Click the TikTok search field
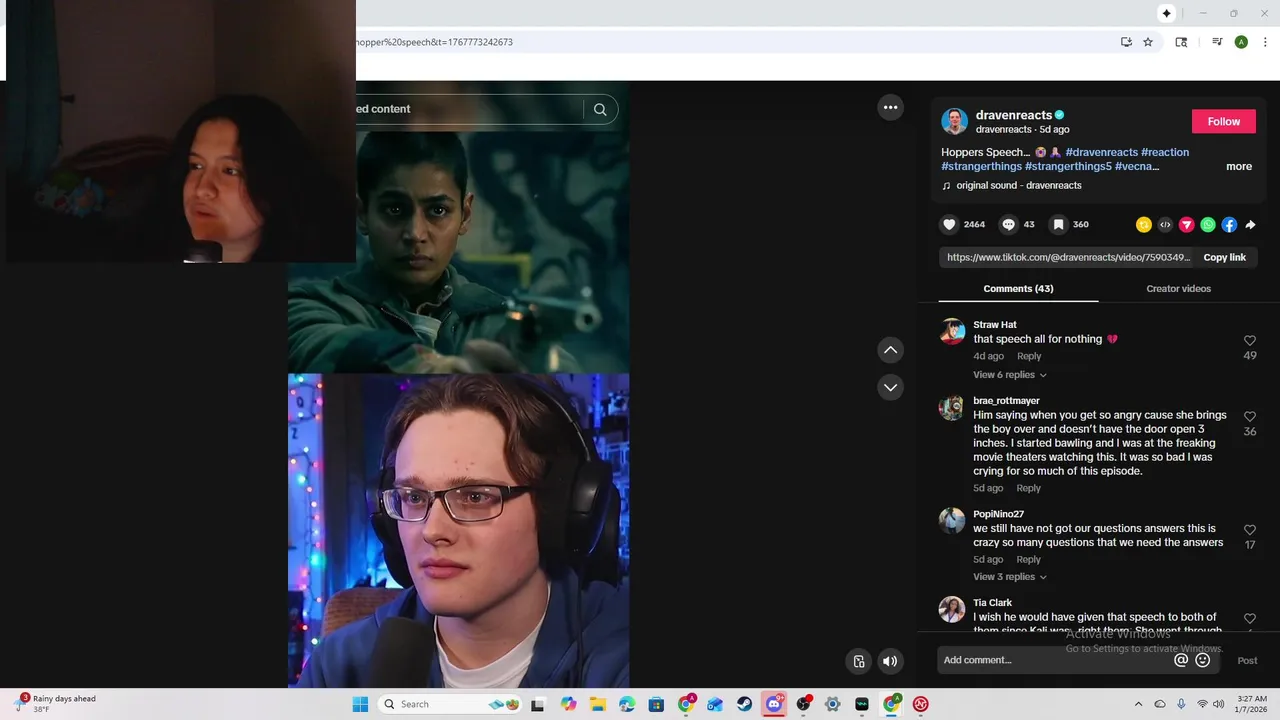The width and height of the screenshot is (1280, 720). click(470, 109)
